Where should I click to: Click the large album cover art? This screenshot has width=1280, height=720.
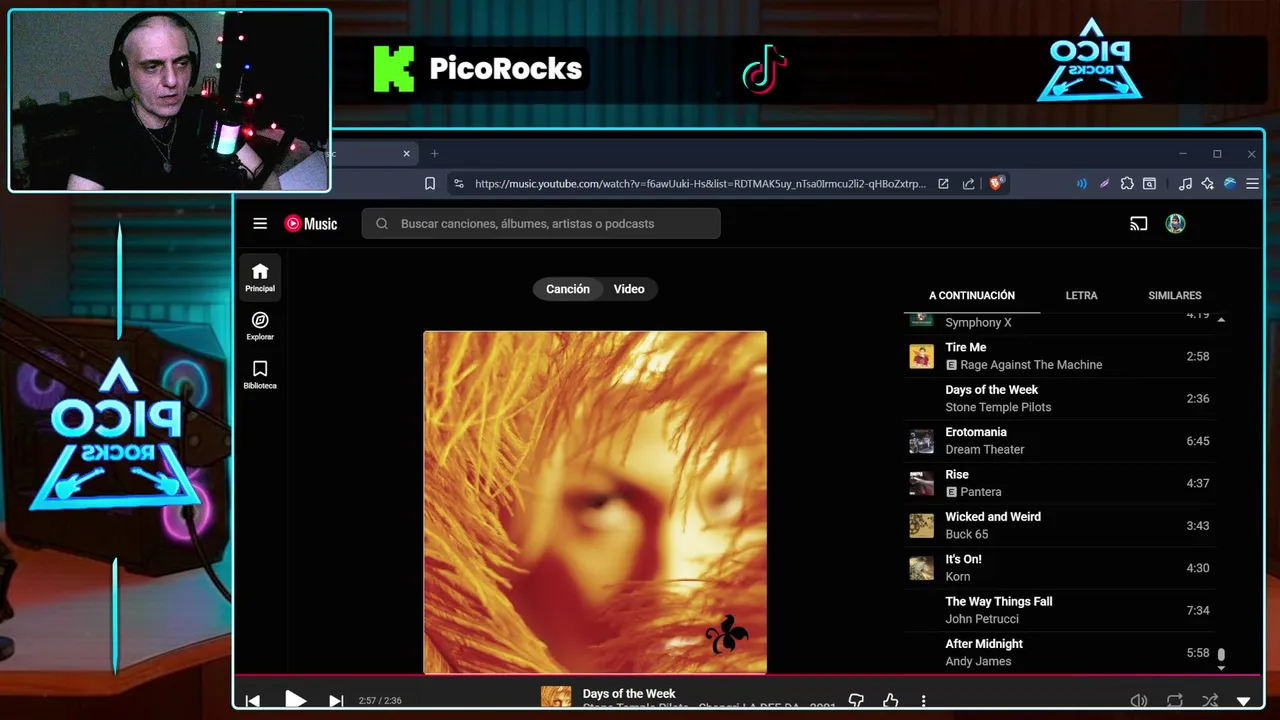click(595, 502)
